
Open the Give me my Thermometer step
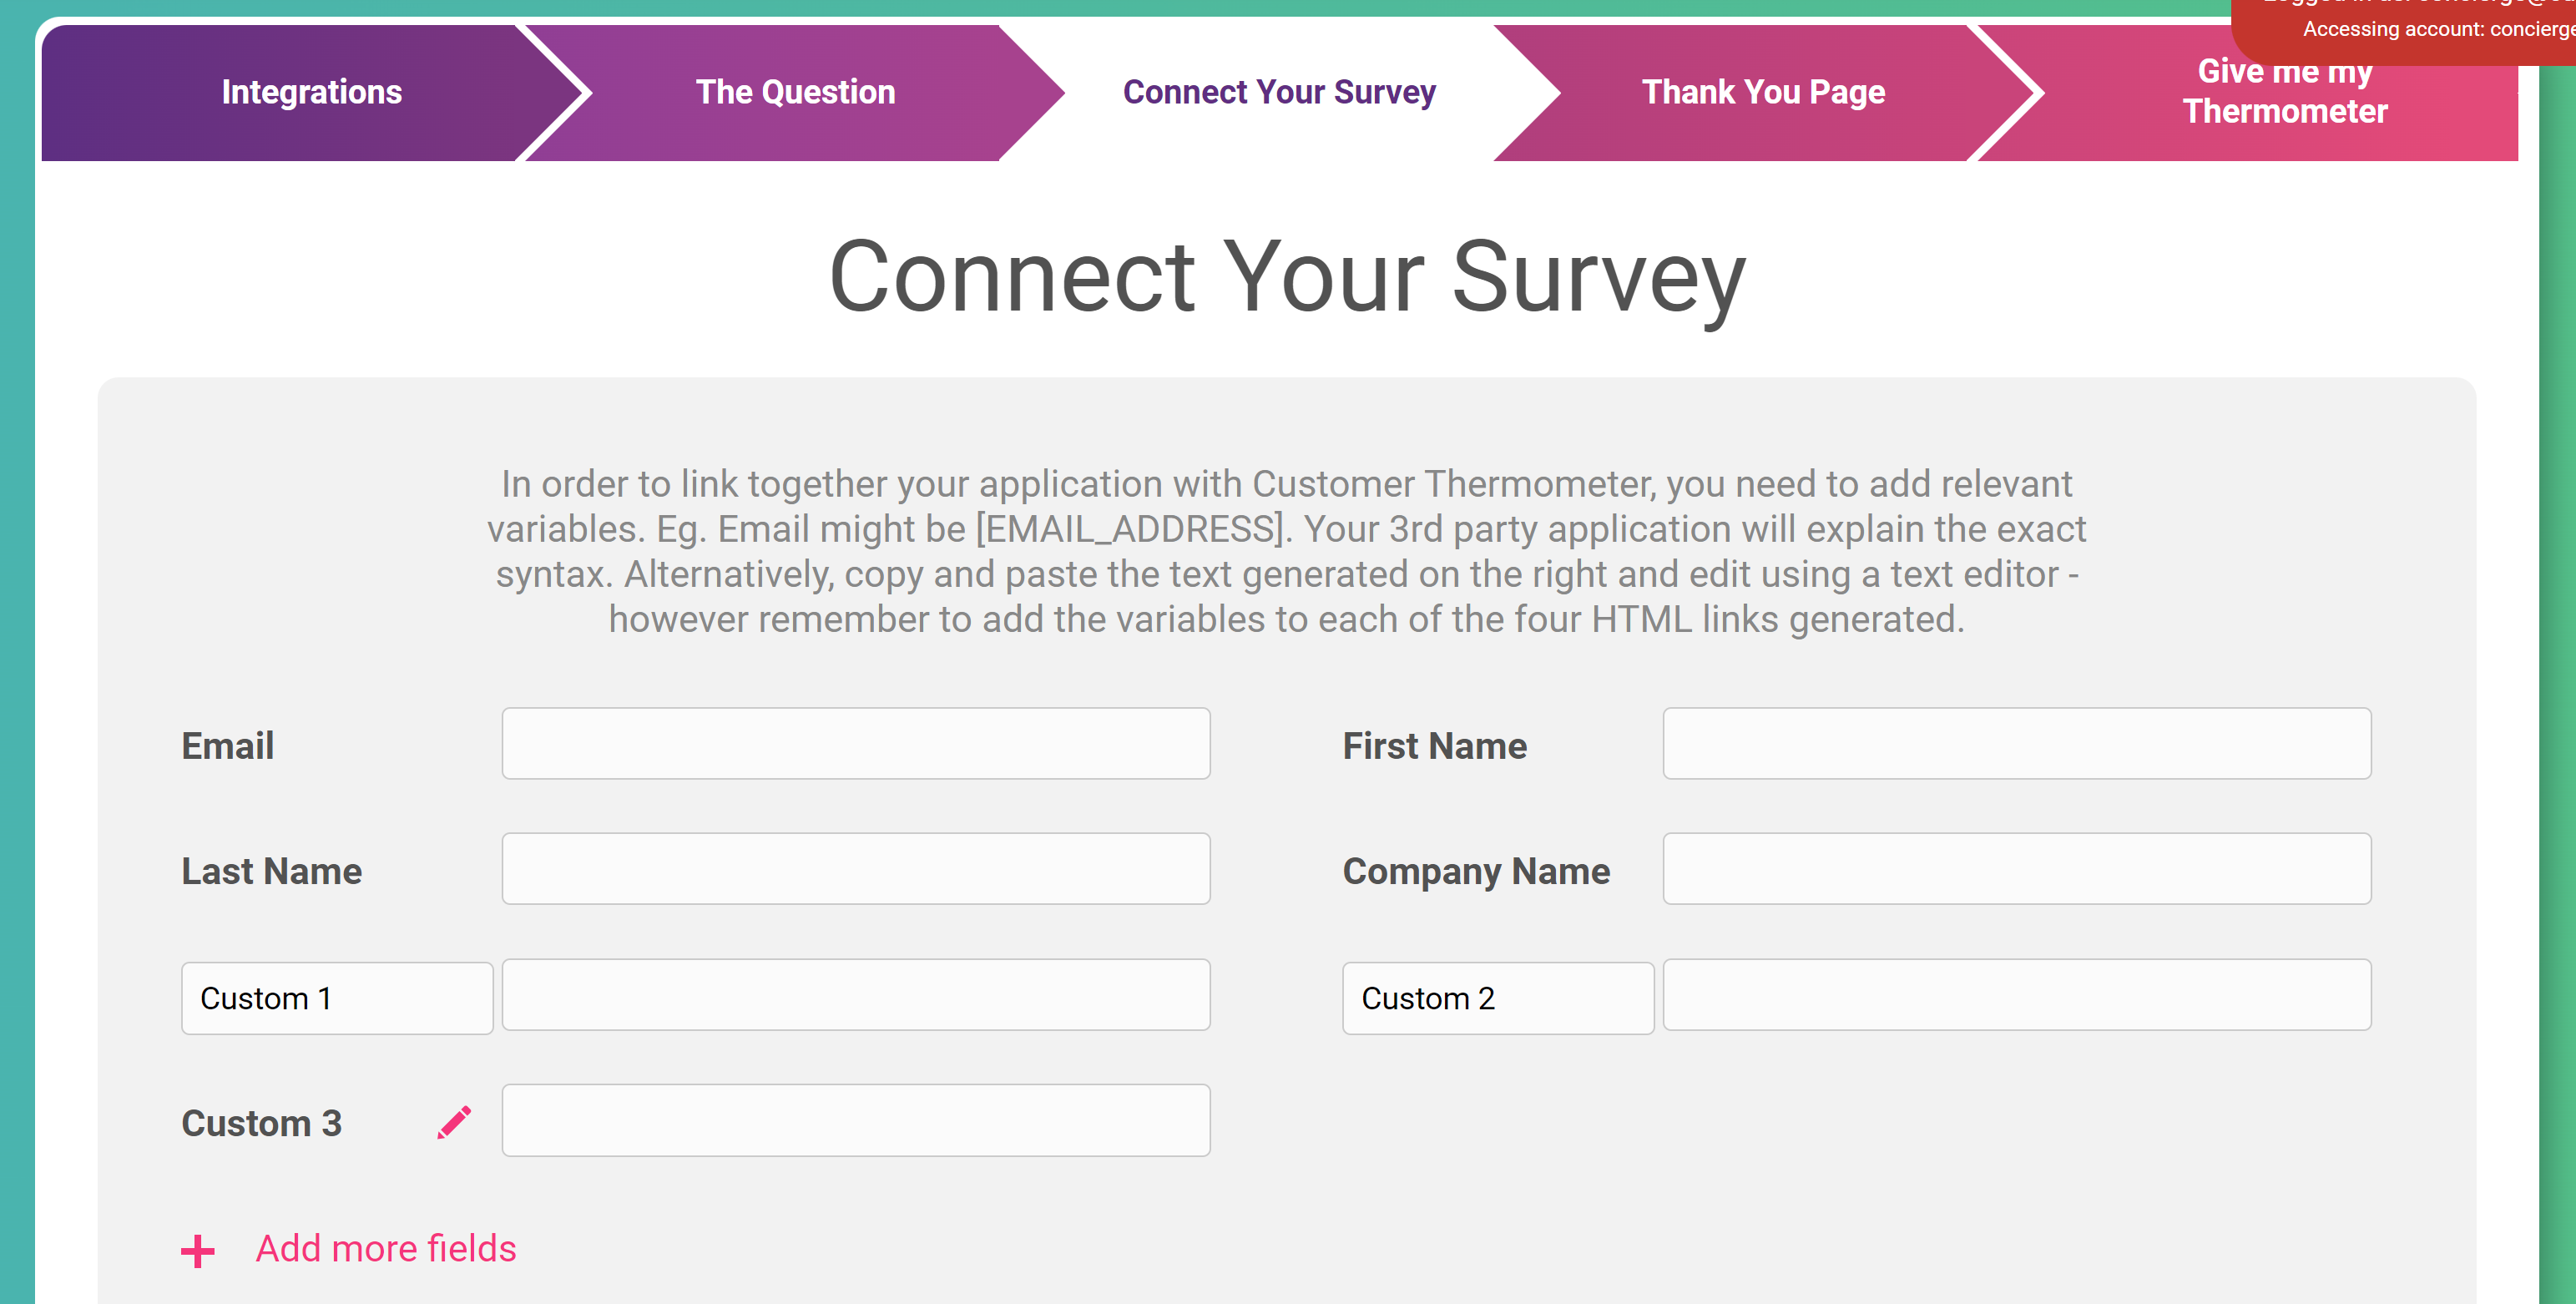pyautogui.click(x=2284, y=92)
